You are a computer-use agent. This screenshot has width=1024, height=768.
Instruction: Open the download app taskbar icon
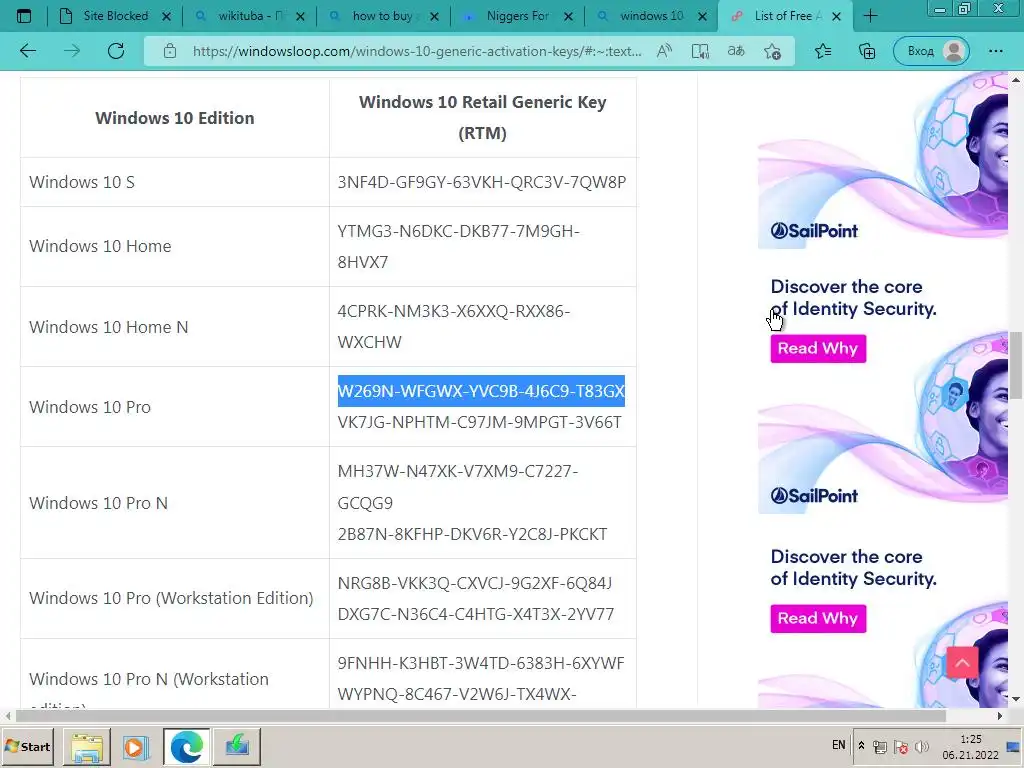pyautogui.click(x=237, y=746)
